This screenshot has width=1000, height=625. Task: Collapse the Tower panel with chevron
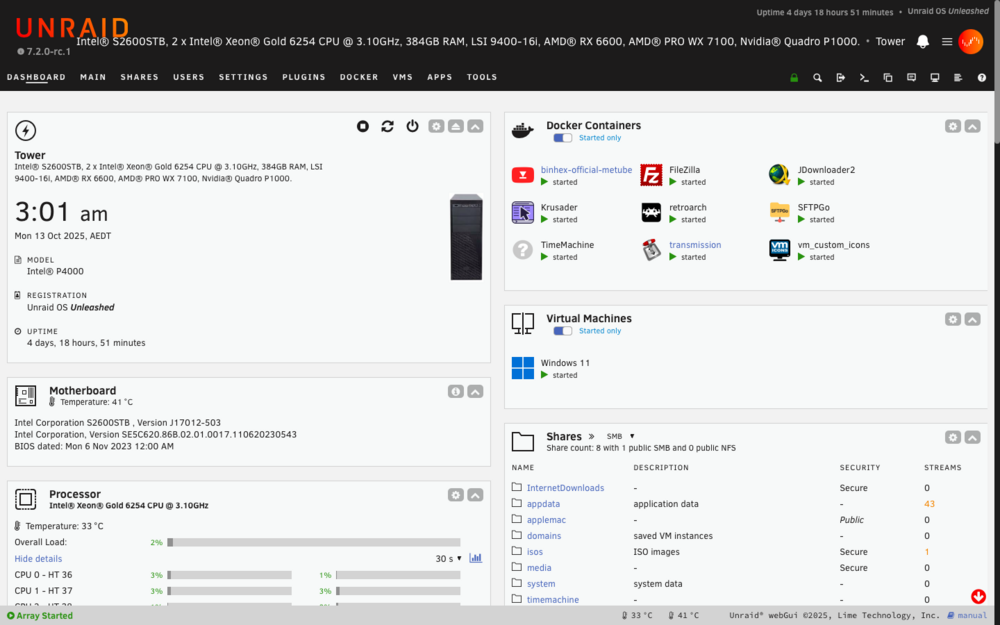pos(475,126)
